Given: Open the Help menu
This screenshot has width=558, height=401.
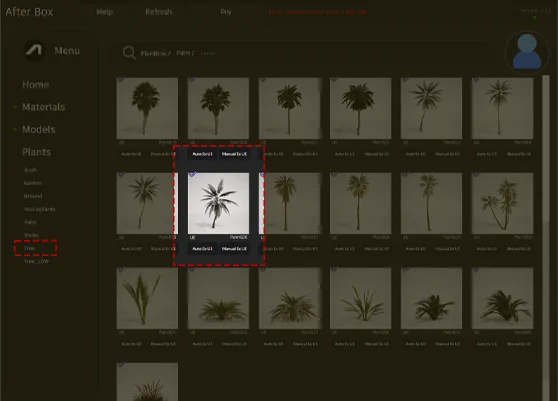Looking at the screenshot, I should (x=105, y=12).
